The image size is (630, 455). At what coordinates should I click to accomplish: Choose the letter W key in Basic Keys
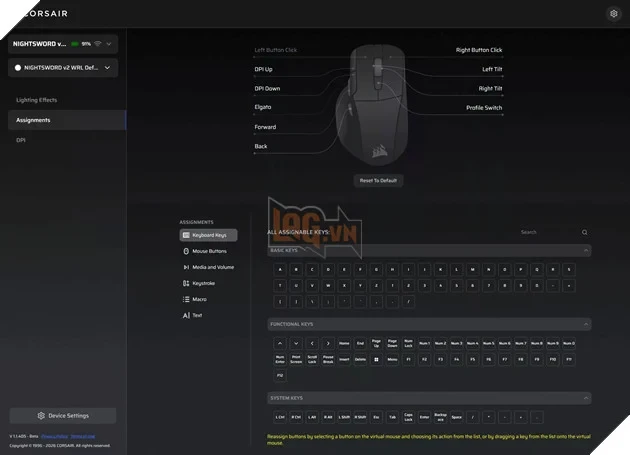tap(328, 286)
